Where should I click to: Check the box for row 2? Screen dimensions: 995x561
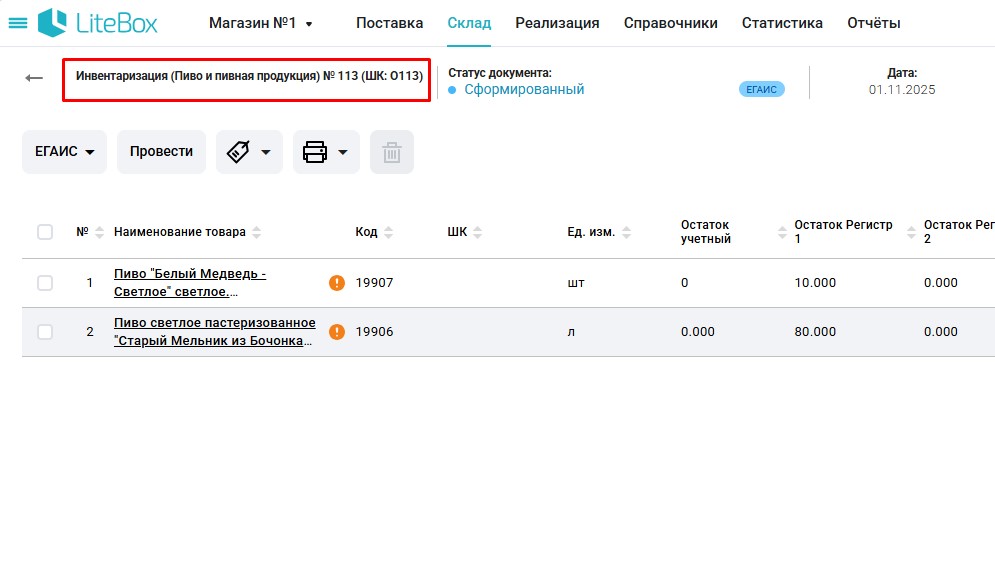(x=45, y=332)
